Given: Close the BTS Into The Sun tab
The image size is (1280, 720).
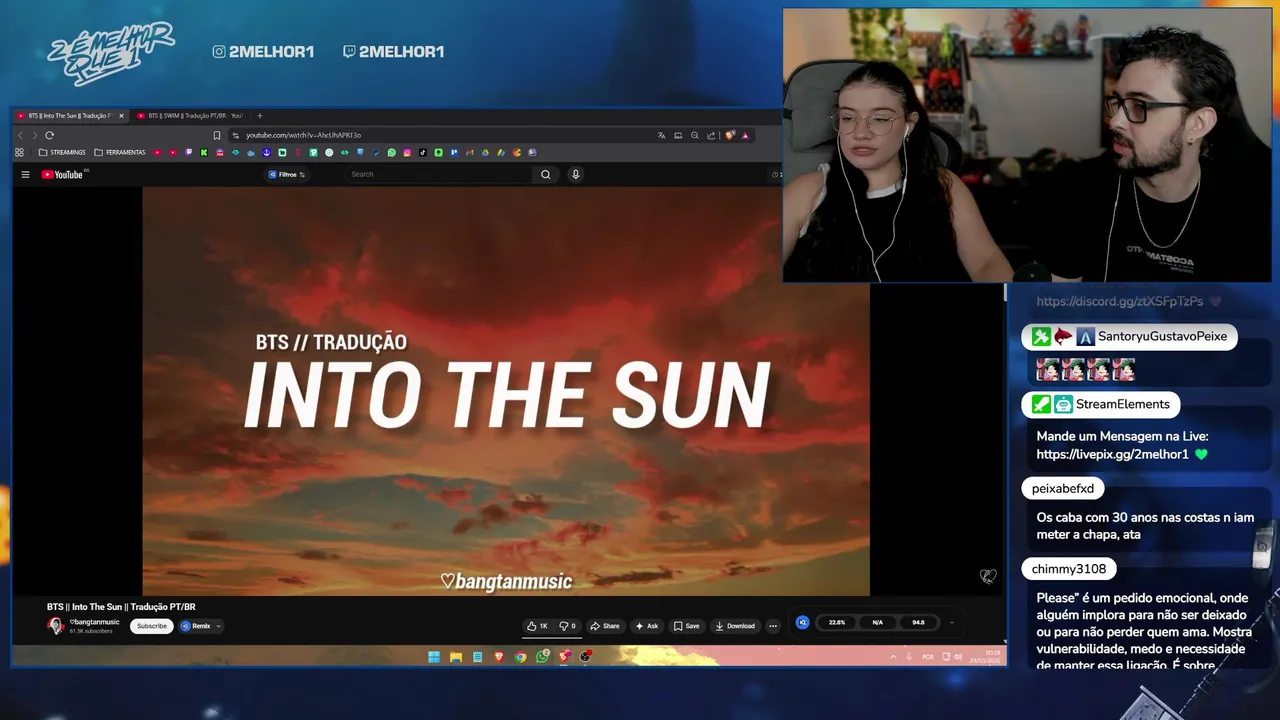Looking at the screenshot, I should click(121, 116).
